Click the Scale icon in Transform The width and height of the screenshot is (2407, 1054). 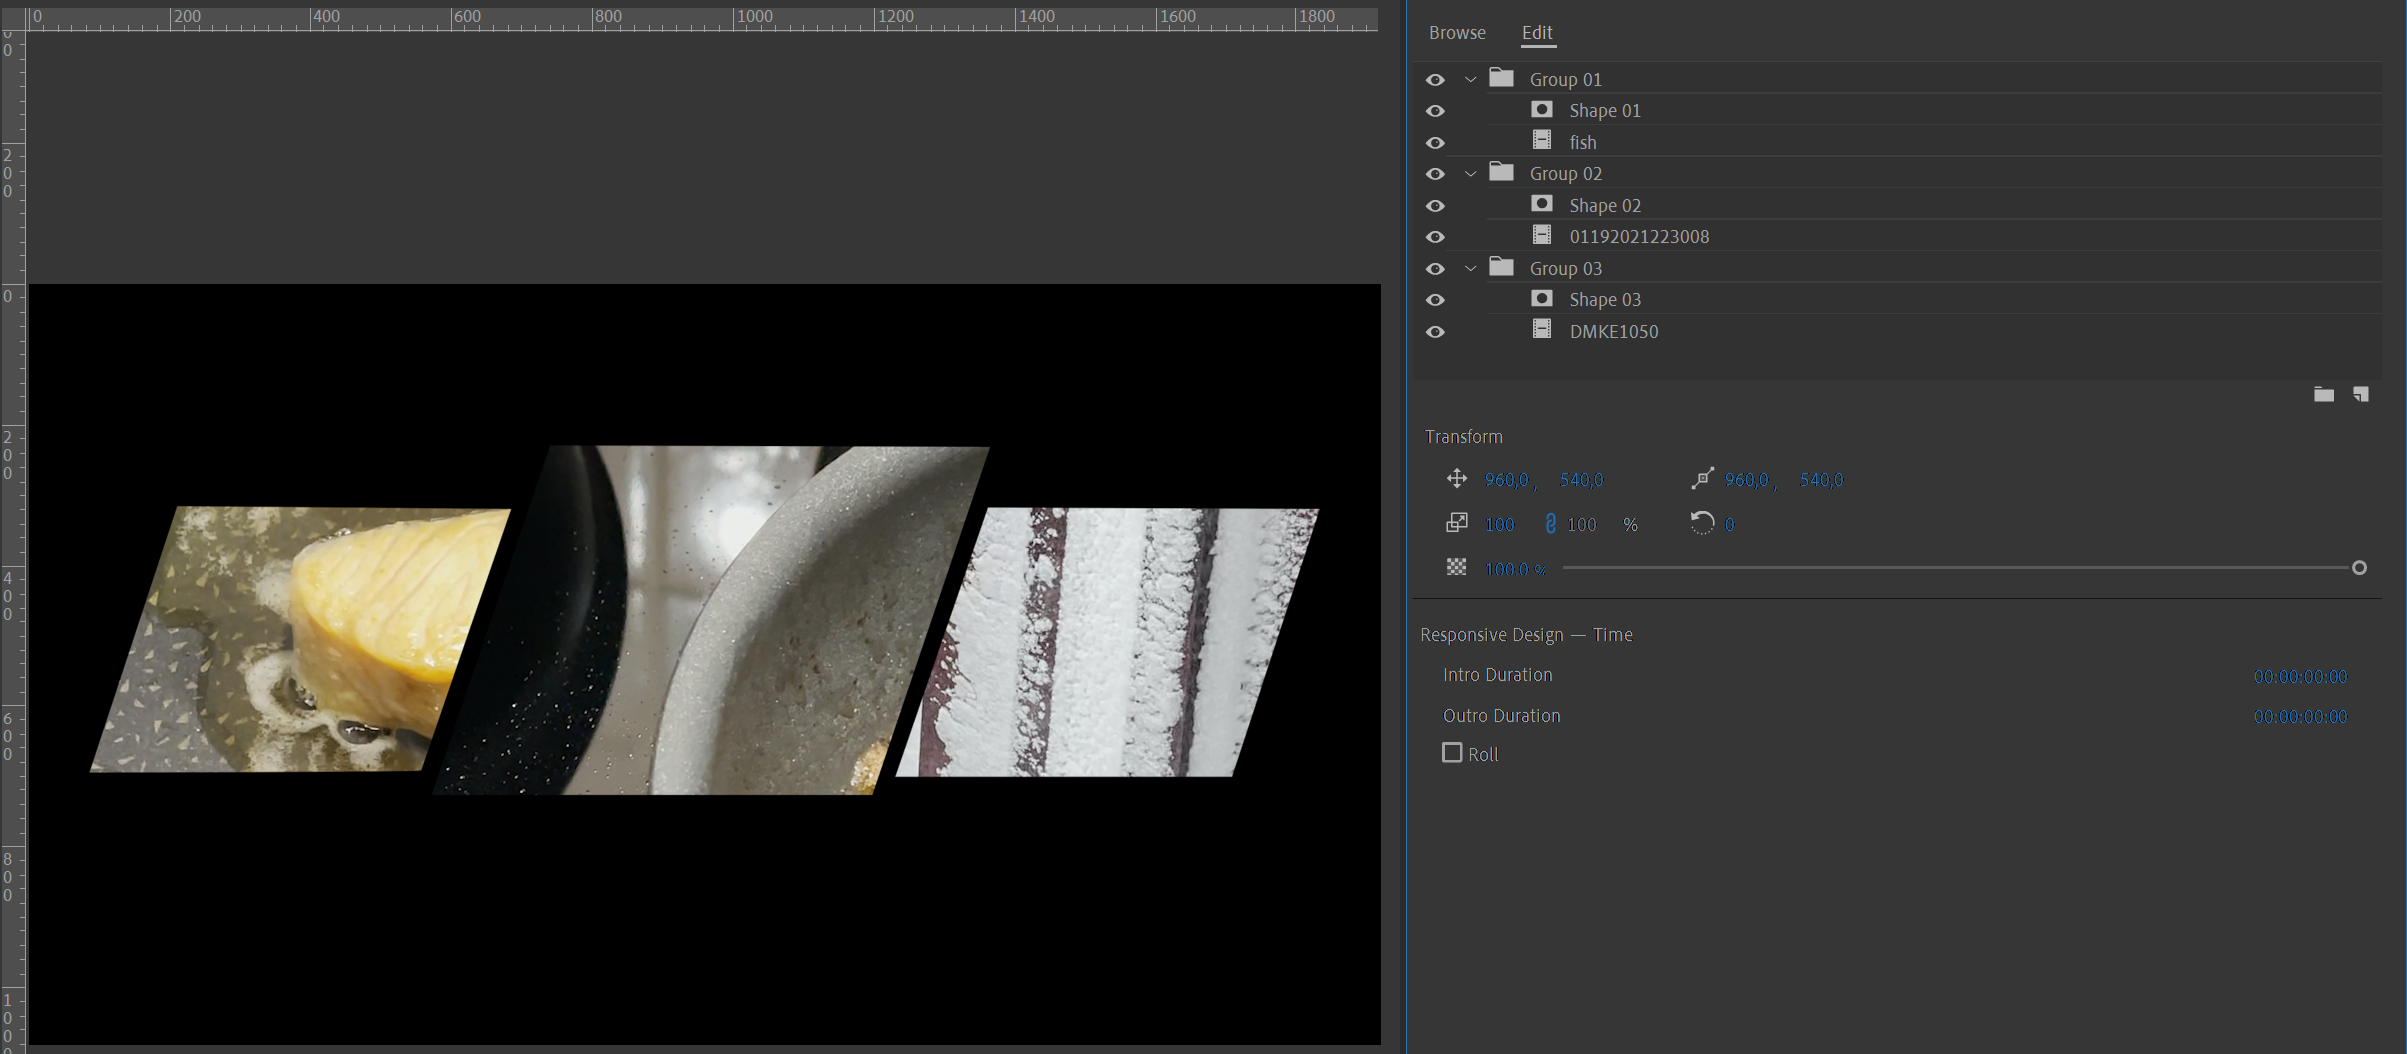[x=1457, y=523]
